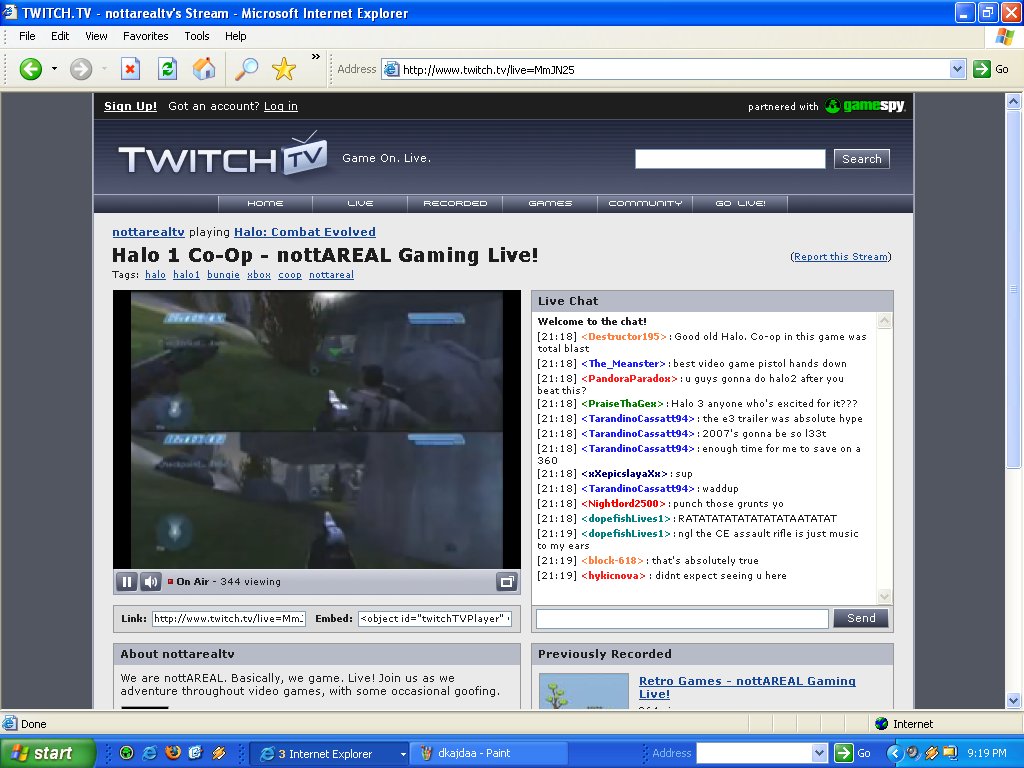Click the Stop loading icon
The width and height of the screenshot is (1024, 768).
pyautogui.click(x=132, y=69)
